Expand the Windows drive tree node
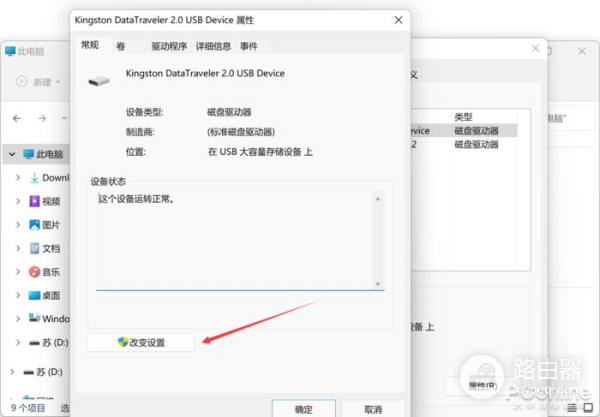 coord(18,319)
